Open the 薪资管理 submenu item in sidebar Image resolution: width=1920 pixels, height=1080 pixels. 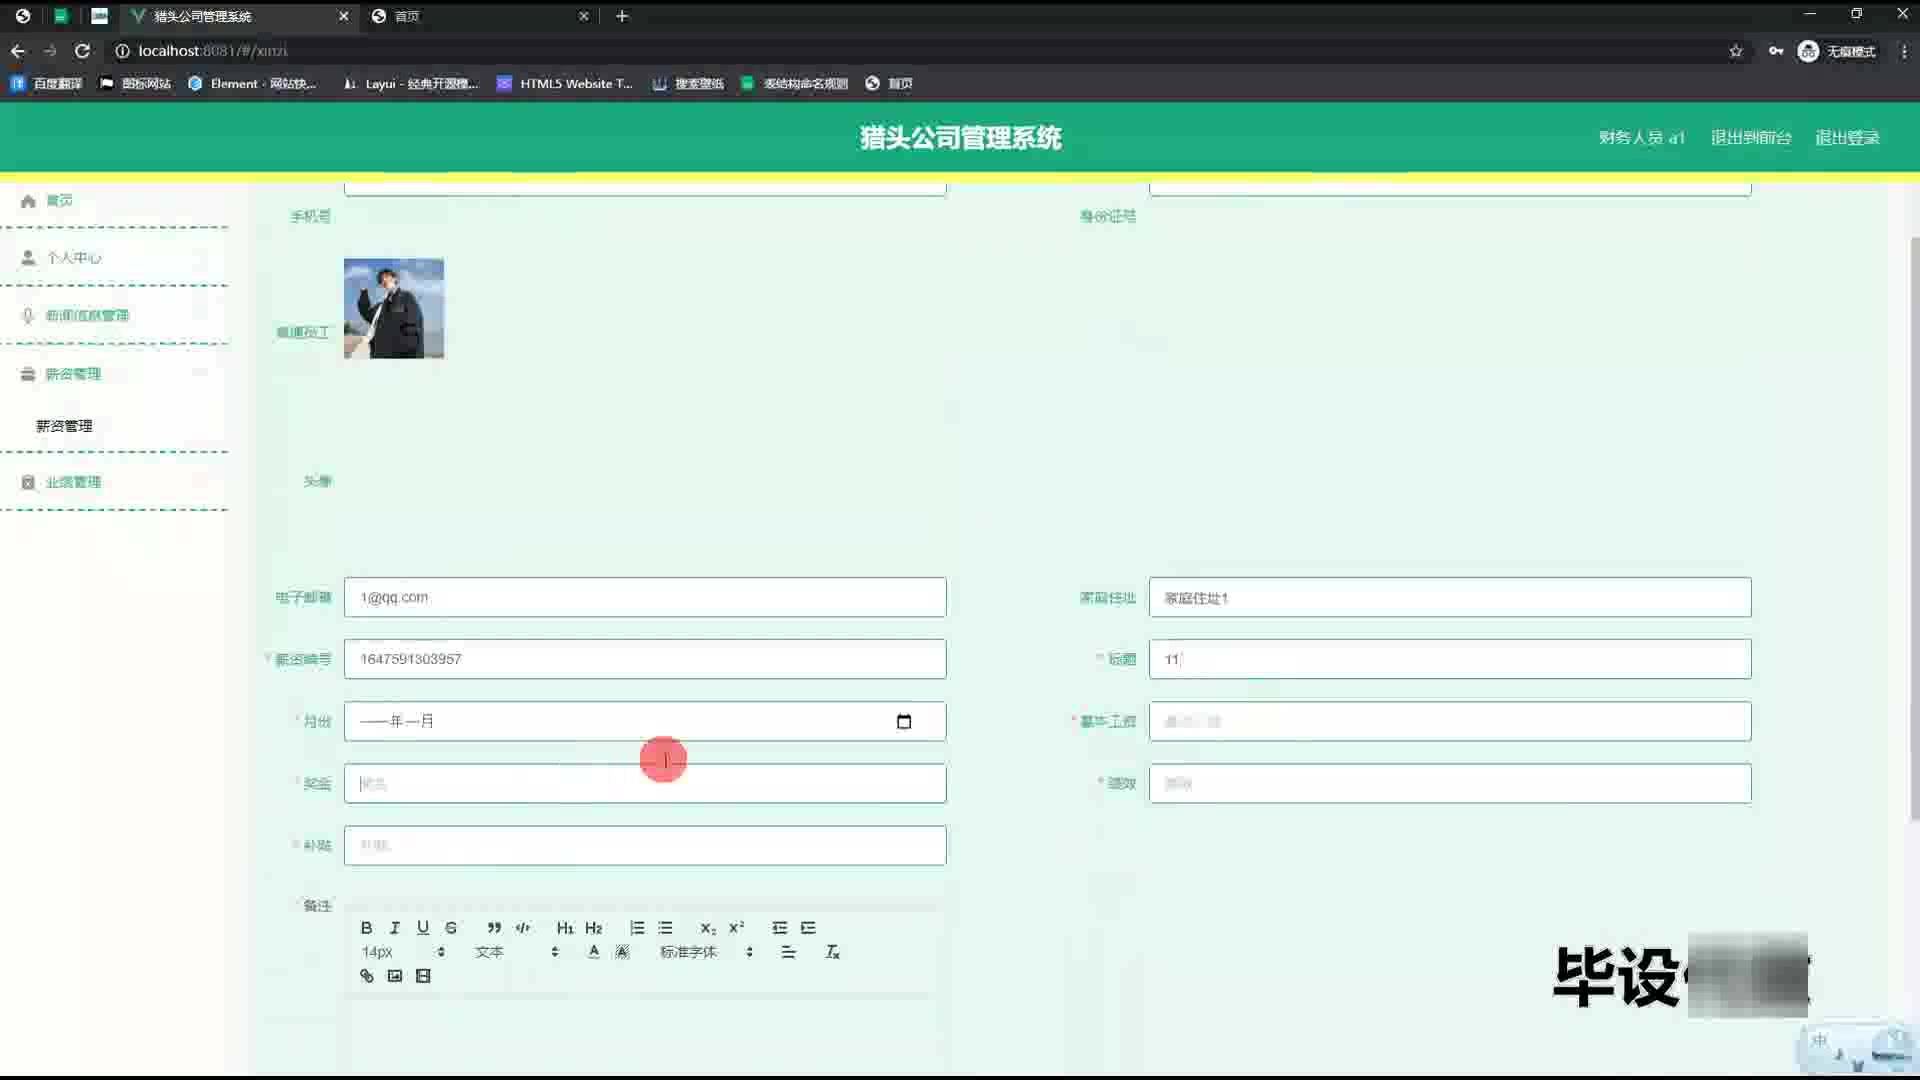64,426
